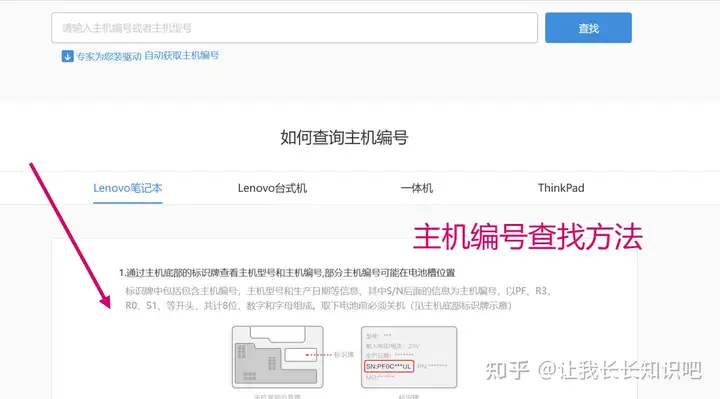Open the 自动获取主机编号 link
Screen dimensions: 720x399
pos(182,56)
